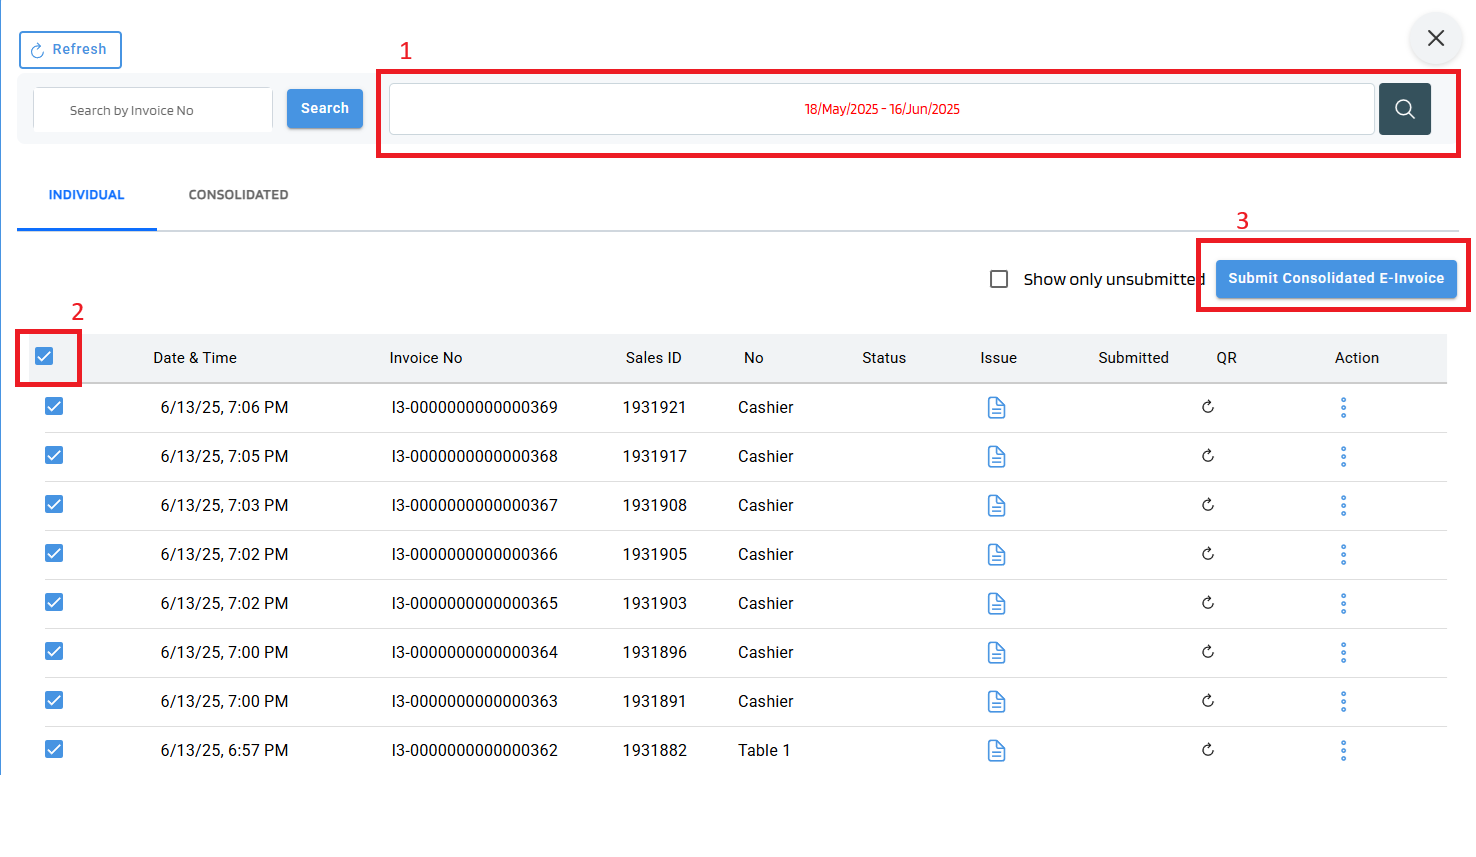Refresh QR for invoice I3-0000000000000365
1476x857 pixels.
(x=1208, y=602)
